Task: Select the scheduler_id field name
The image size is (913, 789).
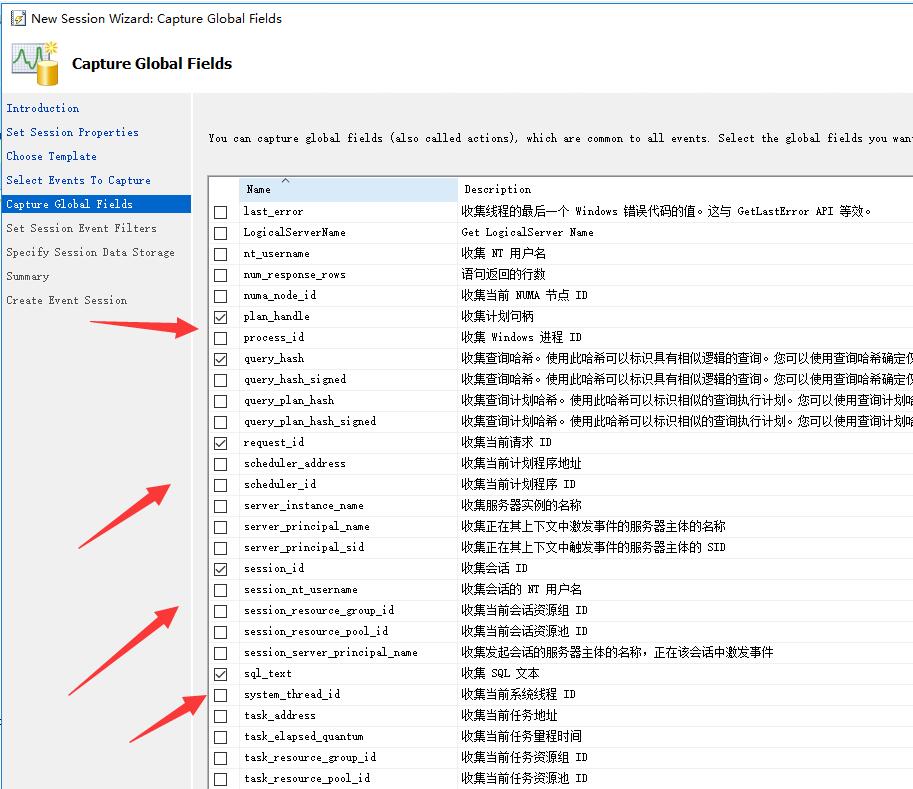Action: coord(279,484)
